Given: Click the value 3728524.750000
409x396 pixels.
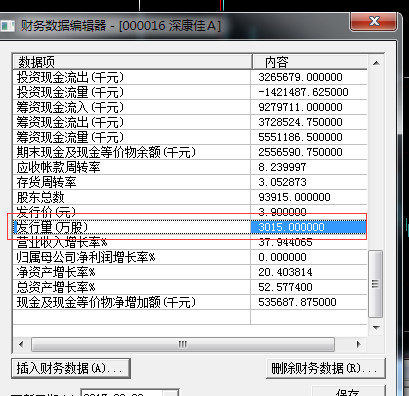Looking at the screenshot, I should (300, 122).
